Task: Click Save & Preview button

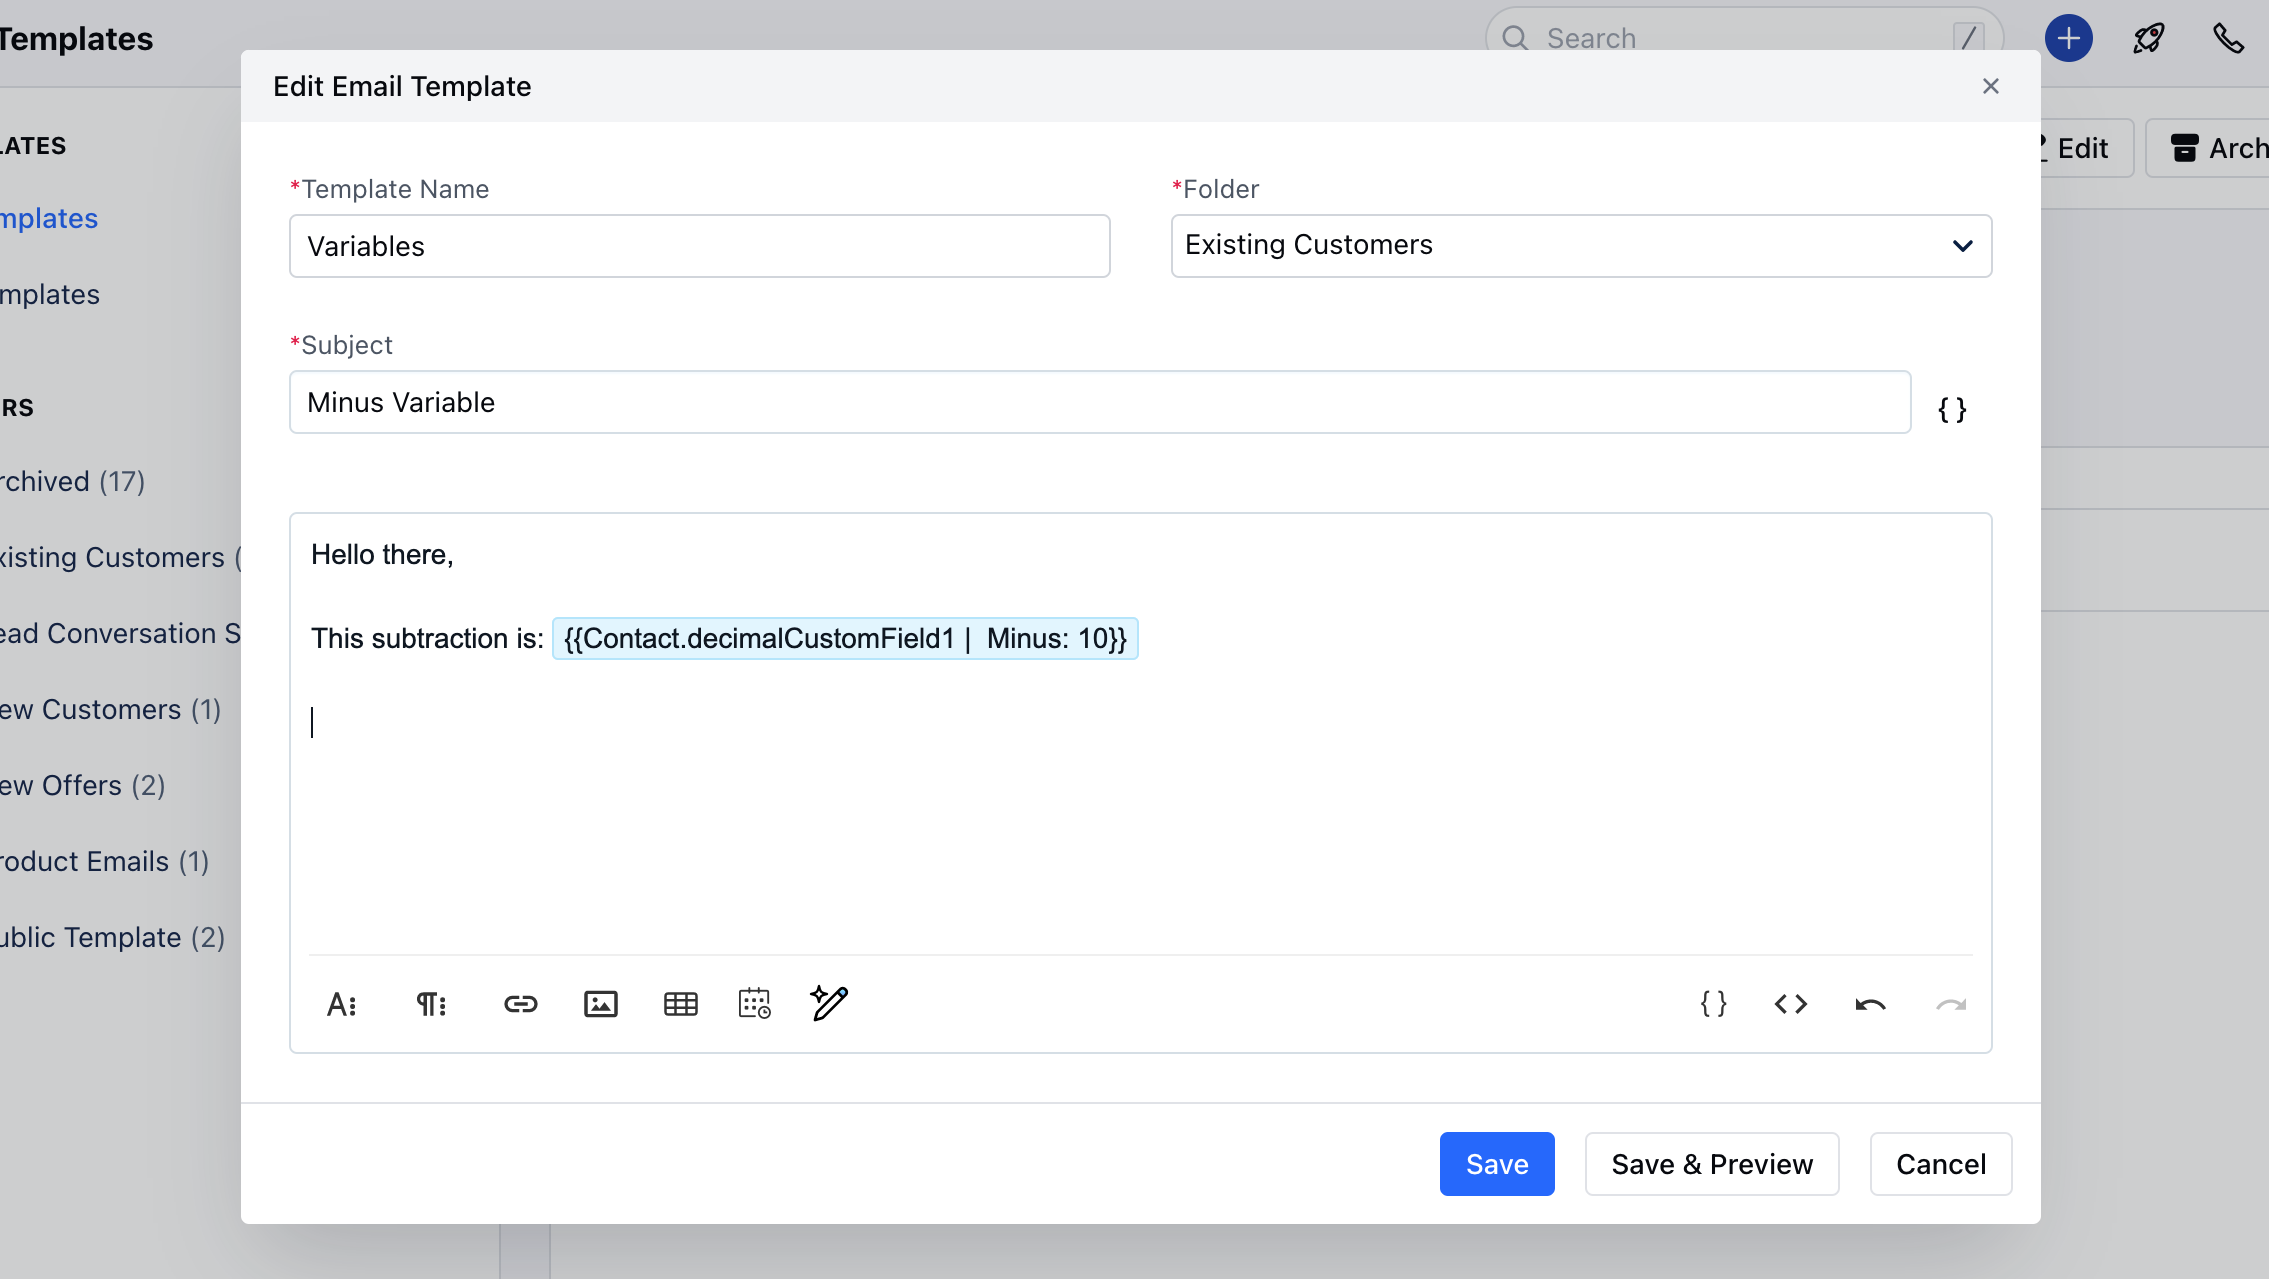Action: 1711,1164
